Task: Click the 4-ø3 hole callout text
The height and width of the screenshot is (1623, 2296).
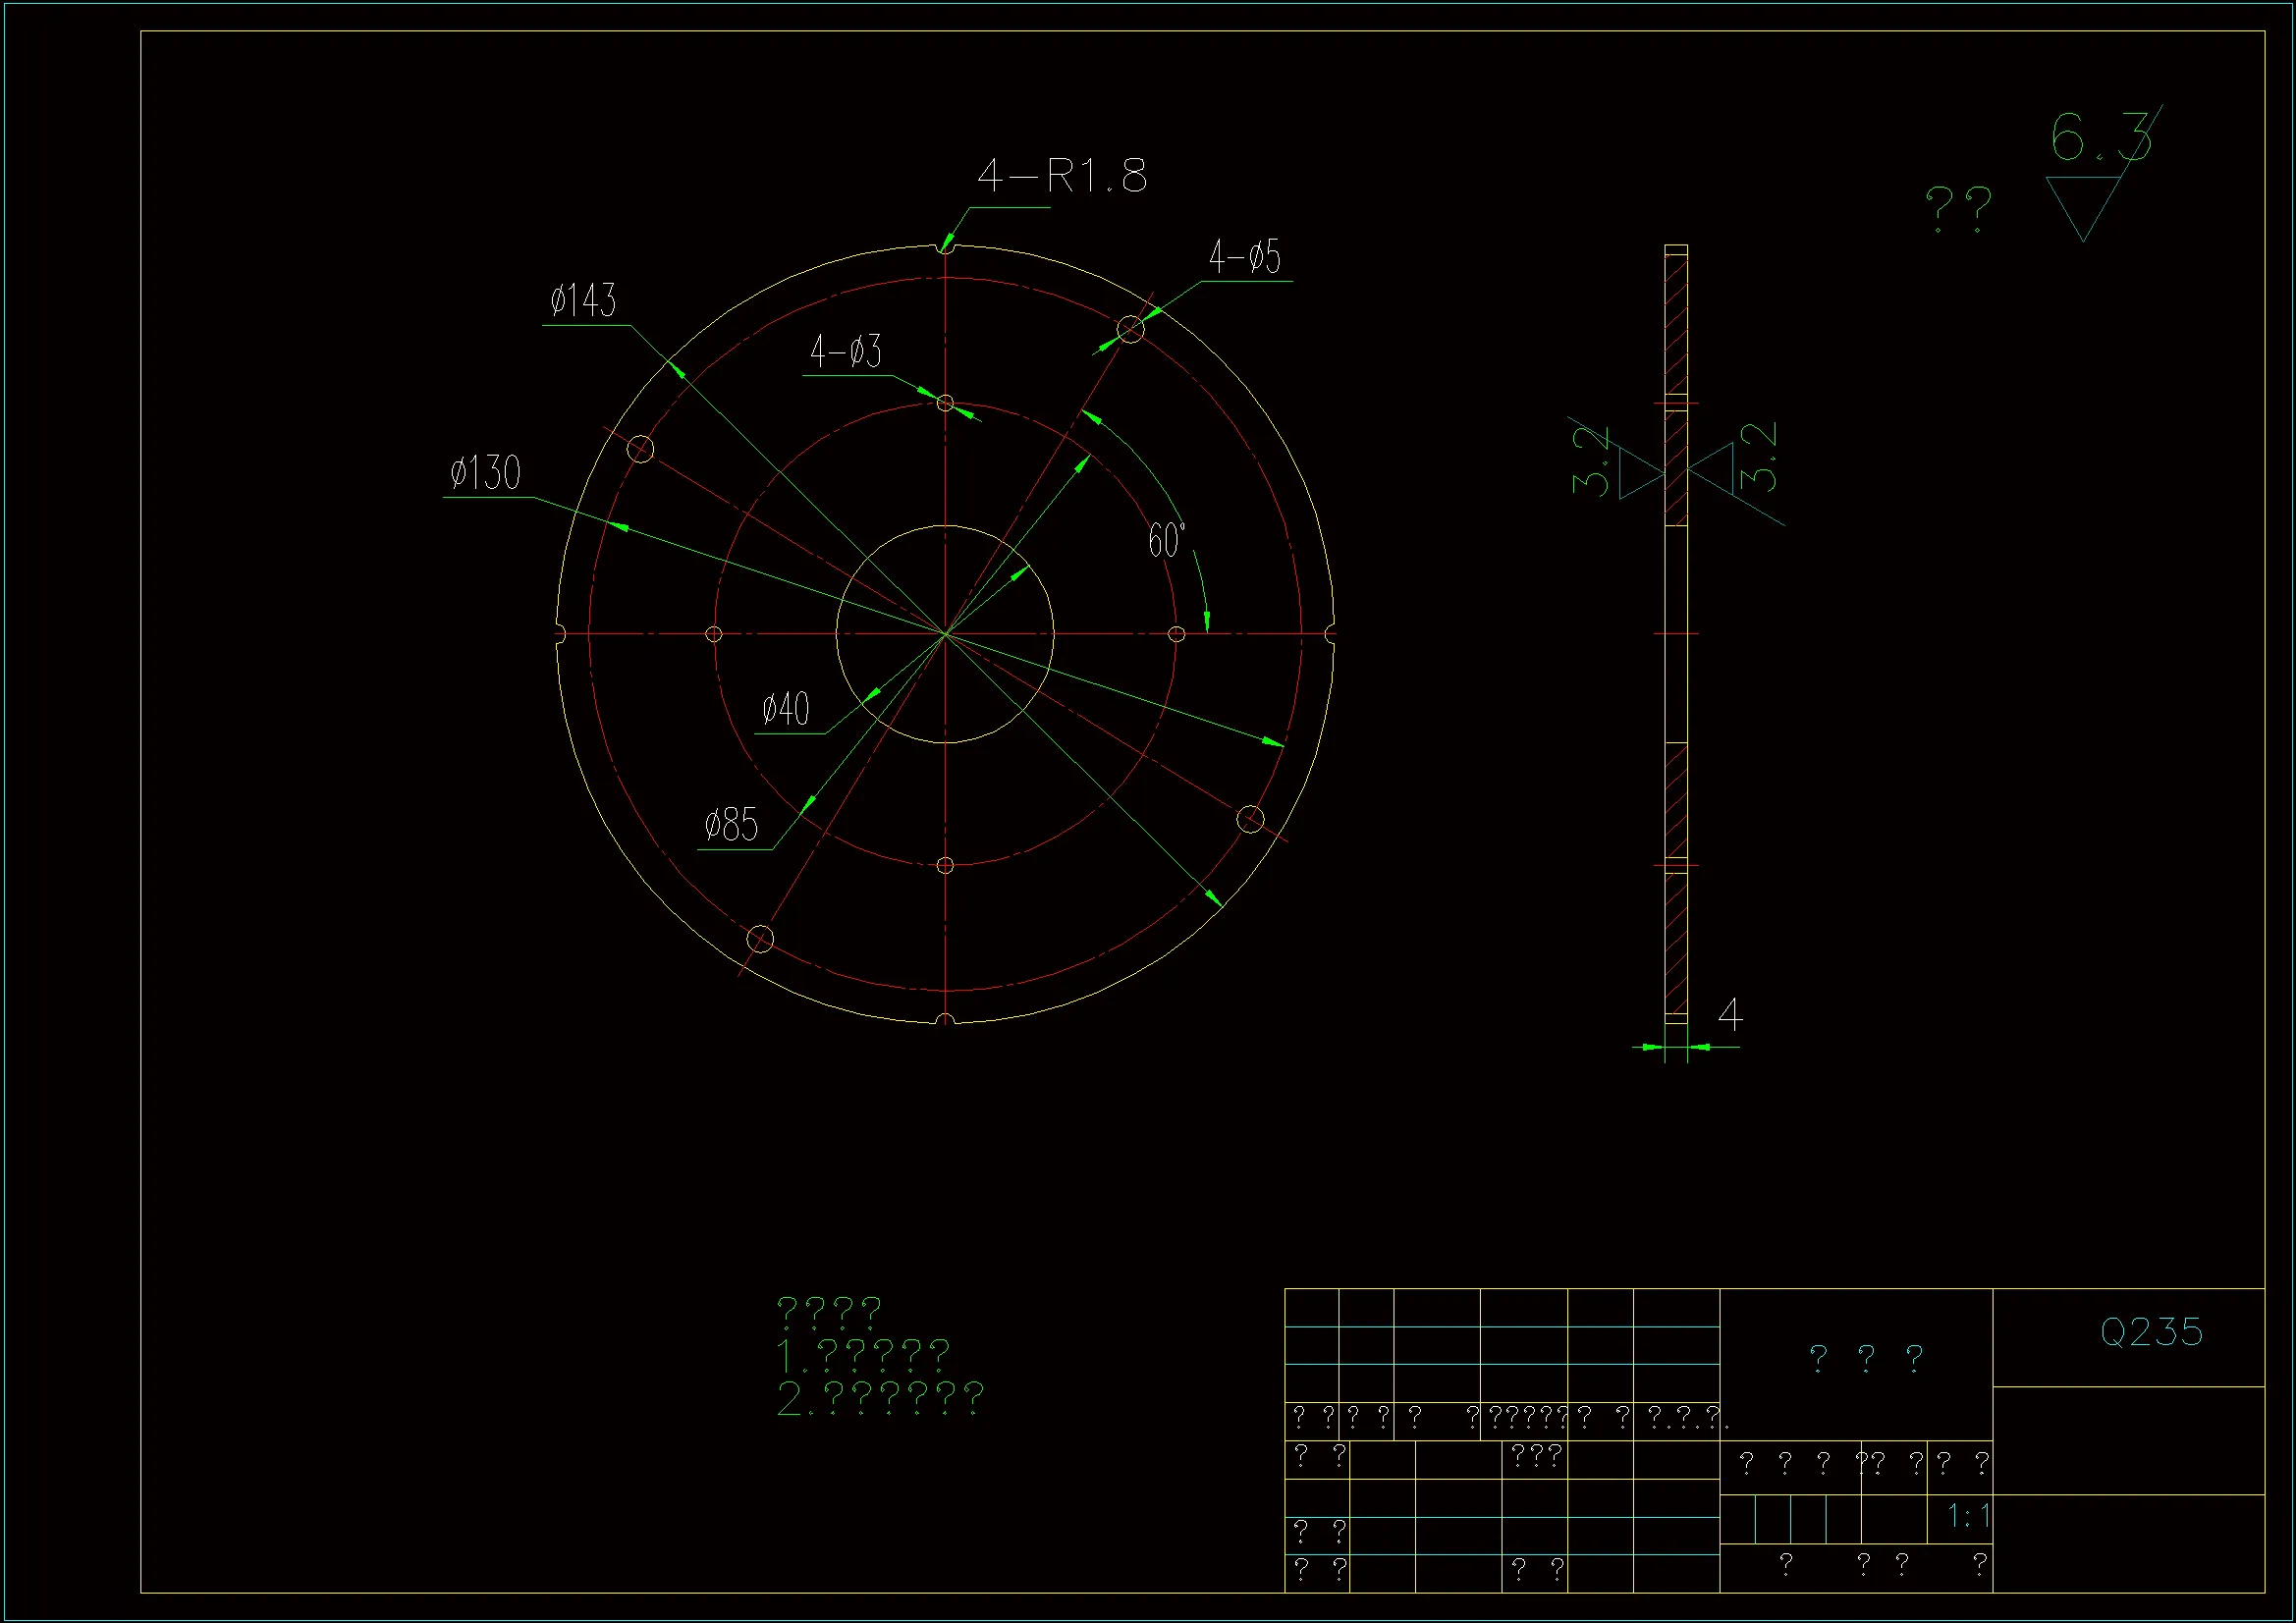Action: click(x=846, y=352)
